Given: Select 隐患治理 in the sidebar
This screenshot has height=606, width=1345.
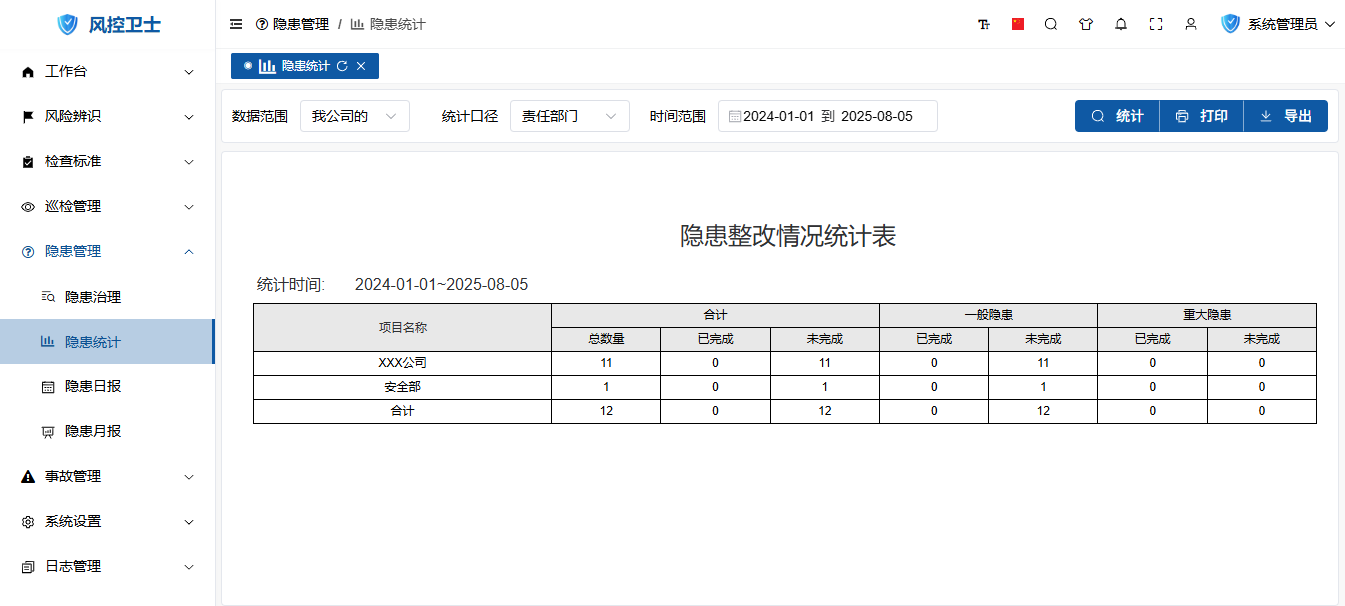Looking at the screenshot, I should [93, 297].
